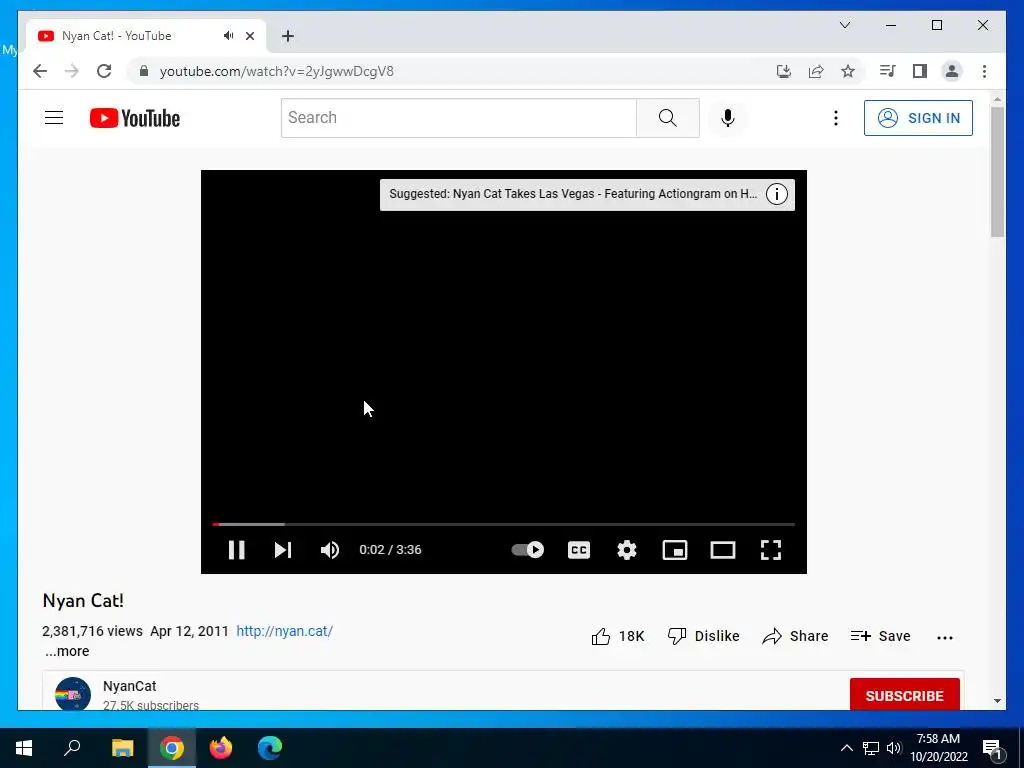The image size is (1024, 768).
Task: Open media controls in Chrome toolbar
Action: (x=887, y=71)
